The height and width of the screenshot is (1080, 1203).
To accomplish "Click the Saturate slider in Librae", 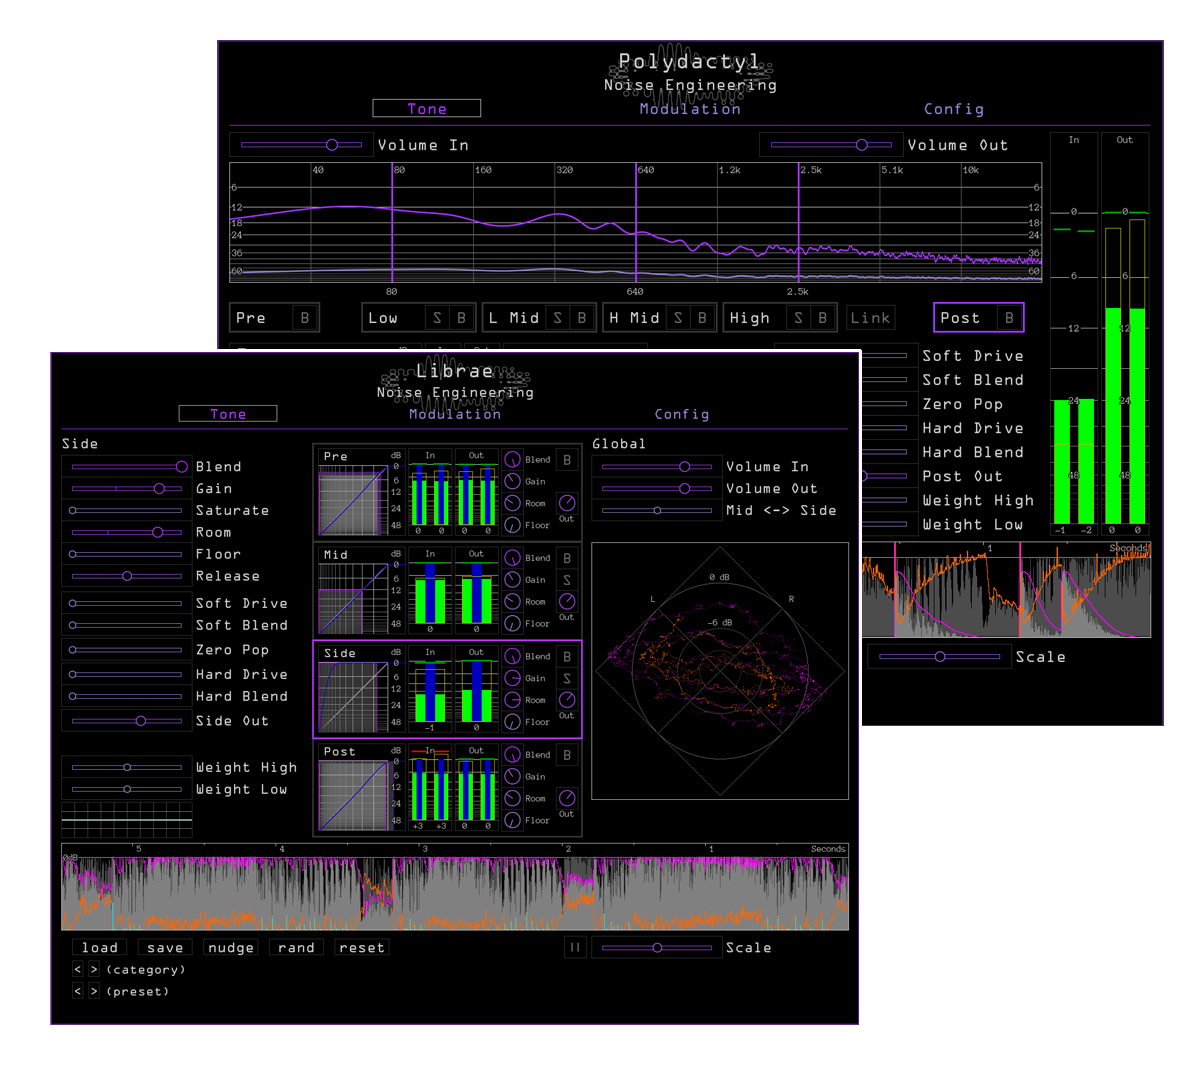I will 127,510.
